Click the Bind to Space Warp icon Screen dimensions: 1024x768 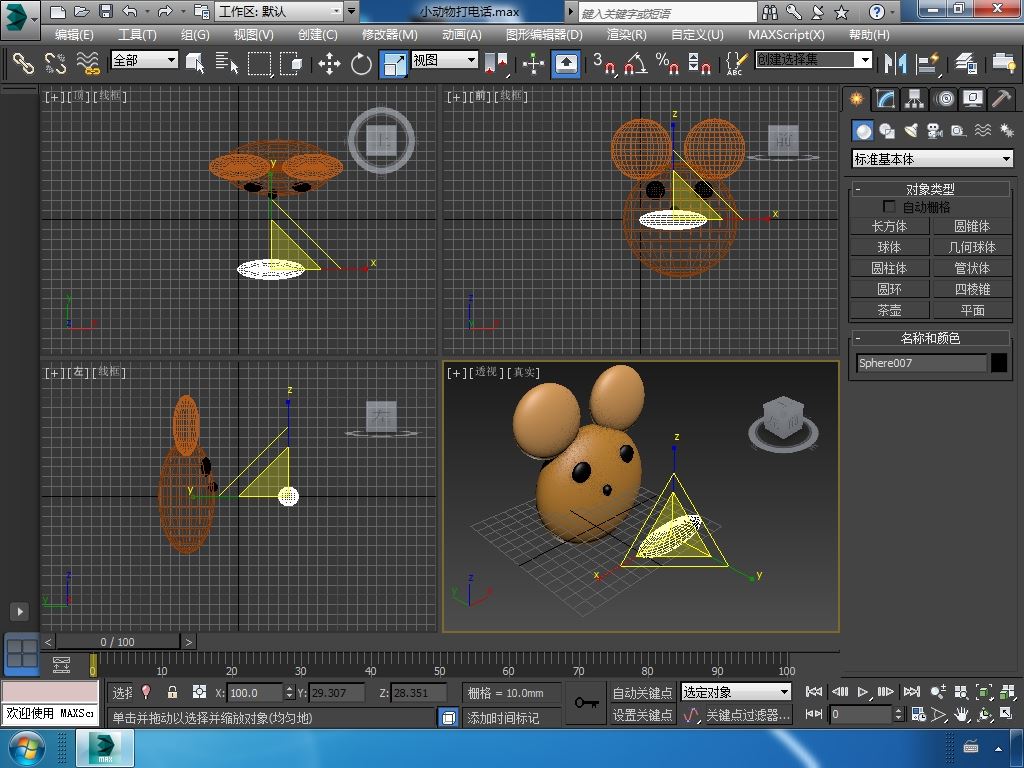pyautogui.click(x=88, y=63)
